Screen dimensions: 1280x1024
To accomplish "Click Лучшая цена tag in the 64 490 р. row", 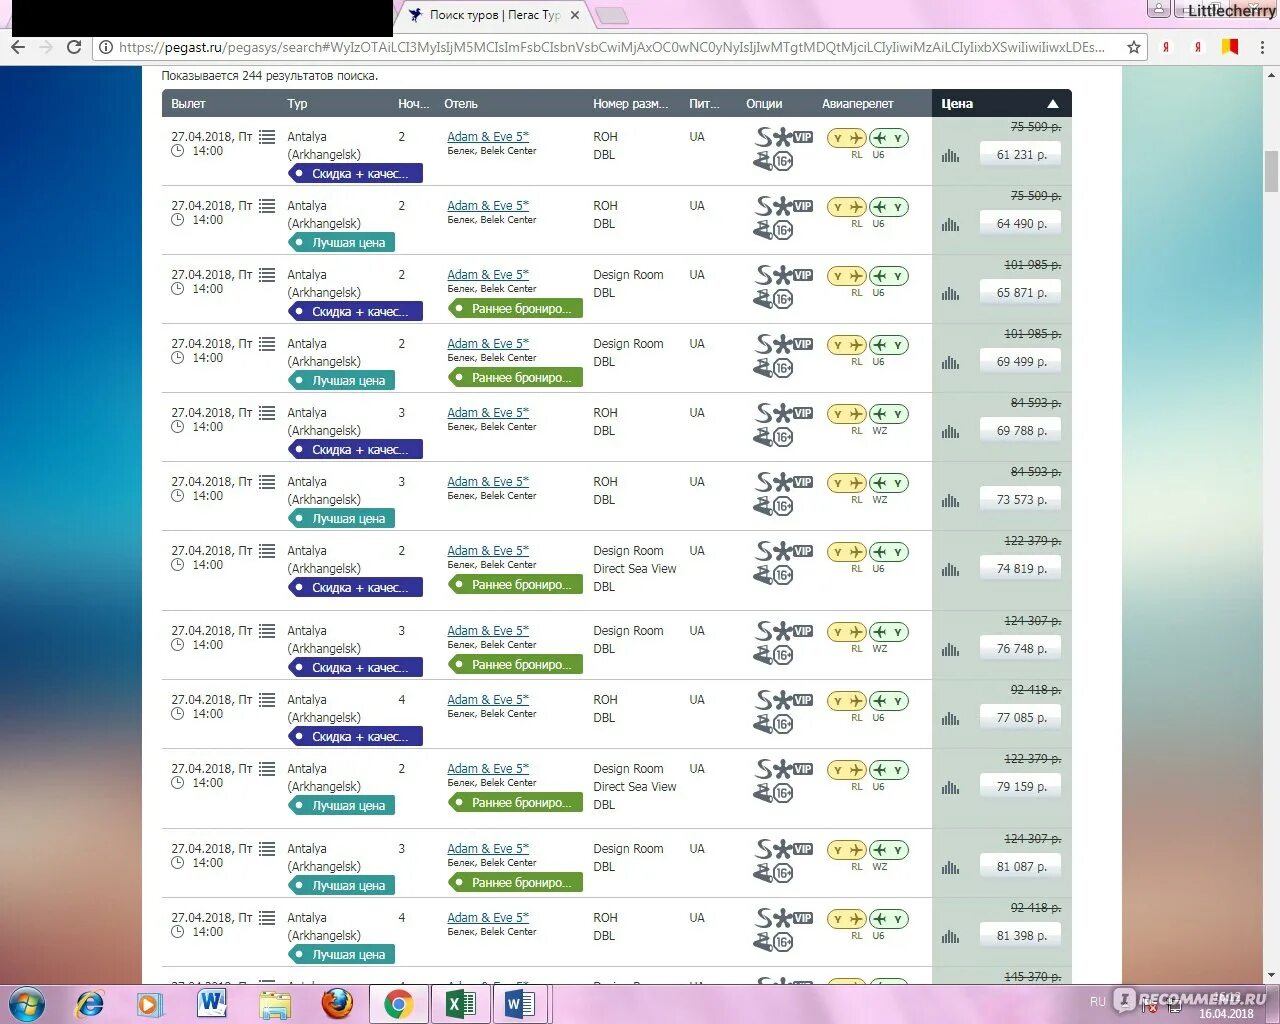I will [342, 243].
